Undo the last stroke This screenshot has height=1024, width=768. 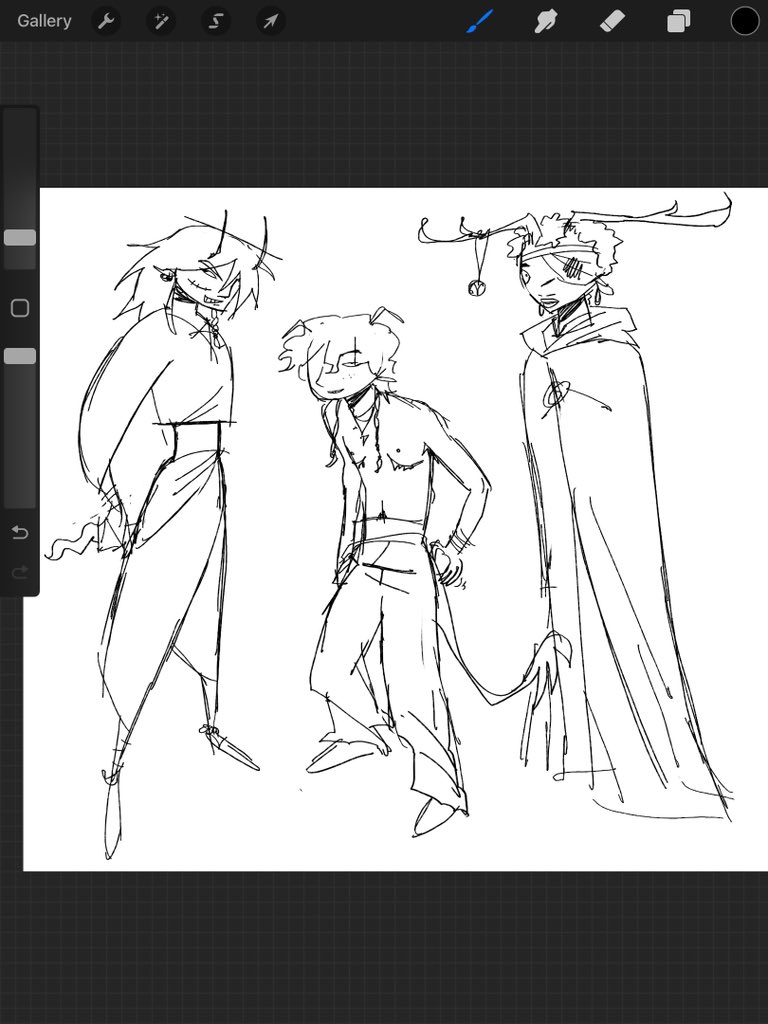pos(20,533)
